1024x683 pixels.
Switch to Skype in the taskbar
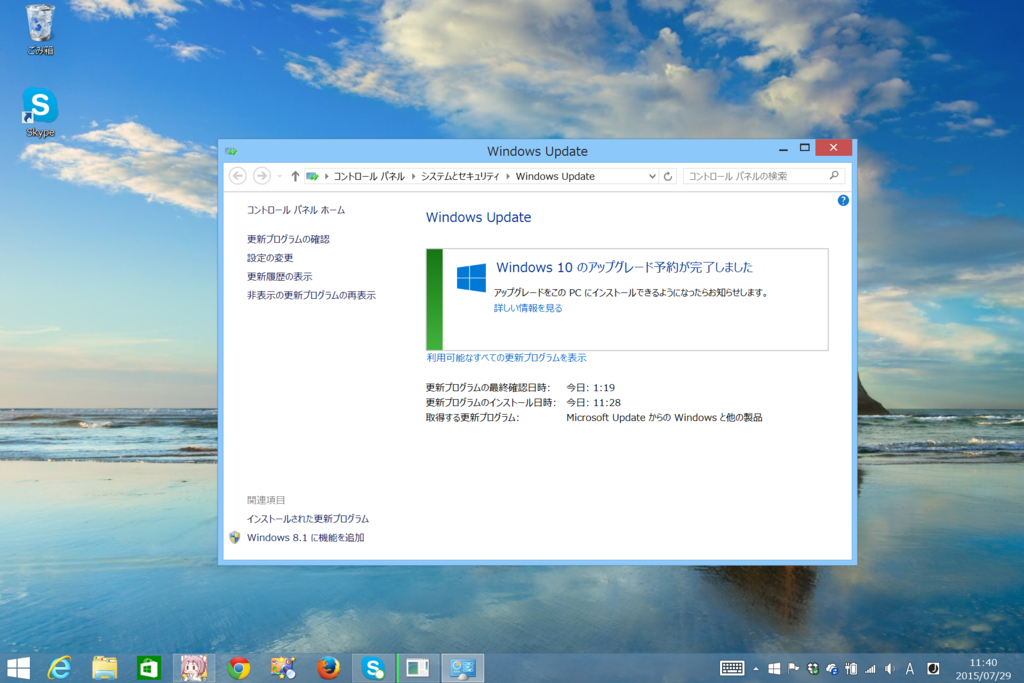pyautogui.click(x=374, y=668)
